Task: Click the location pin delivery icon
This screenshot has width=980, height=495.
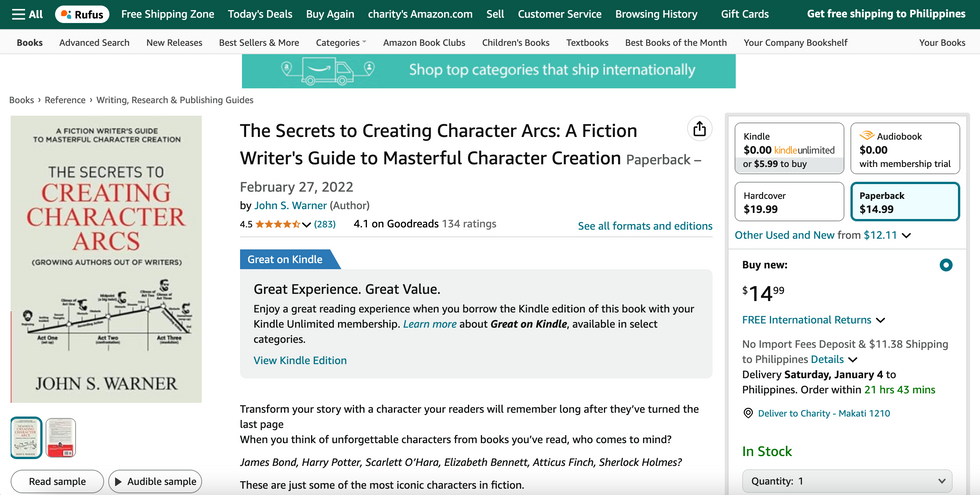Action: coord(748,413)
